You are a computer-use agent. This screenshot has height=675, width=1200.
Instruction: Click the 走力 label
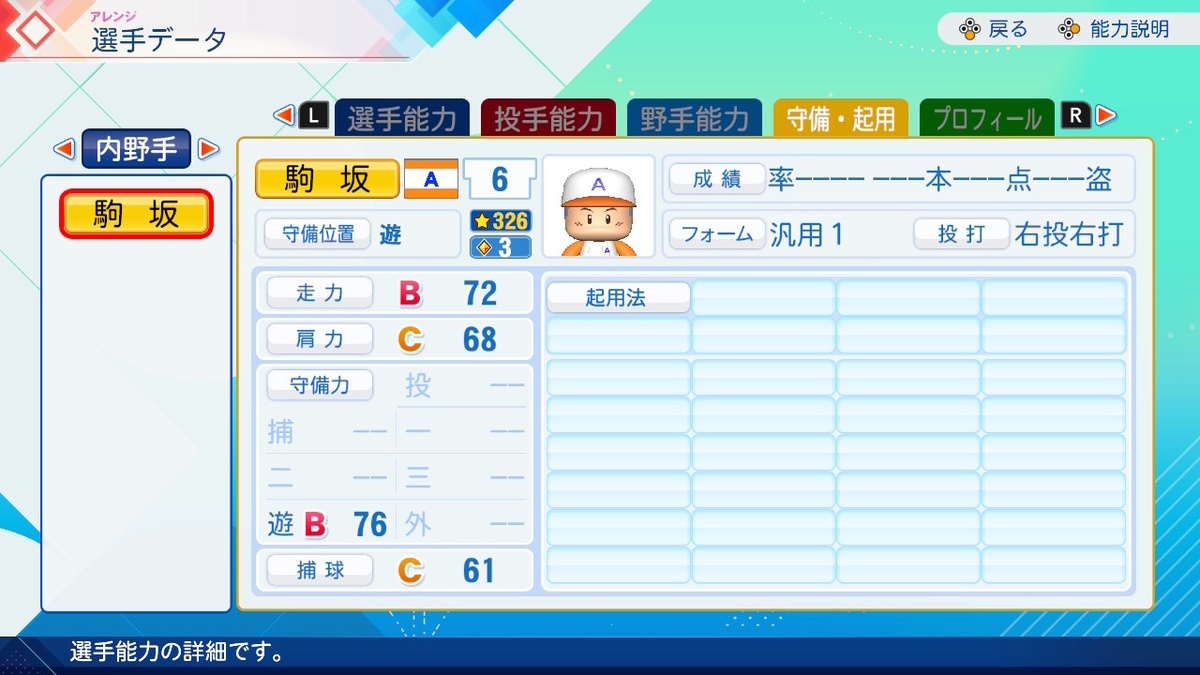click(319, 292)
